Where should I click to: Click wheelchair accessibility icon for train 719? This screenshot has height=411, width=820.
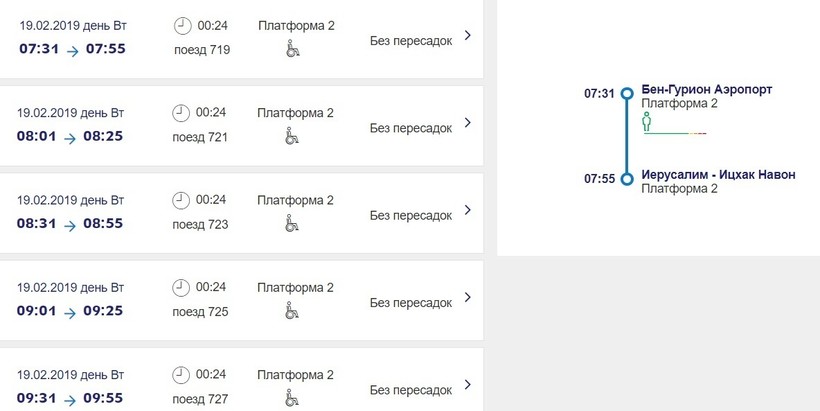coord(292,47)
